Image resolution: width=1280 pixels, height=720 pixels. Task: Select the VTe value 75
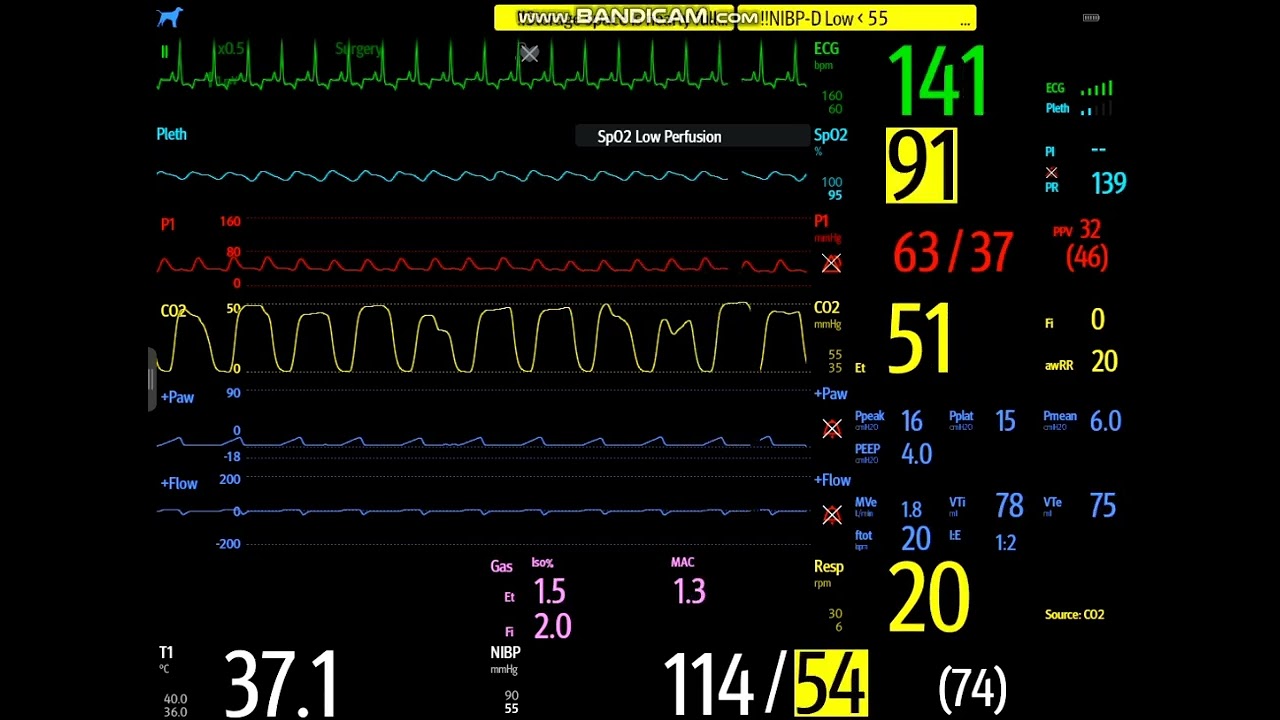click(1102, 506)
